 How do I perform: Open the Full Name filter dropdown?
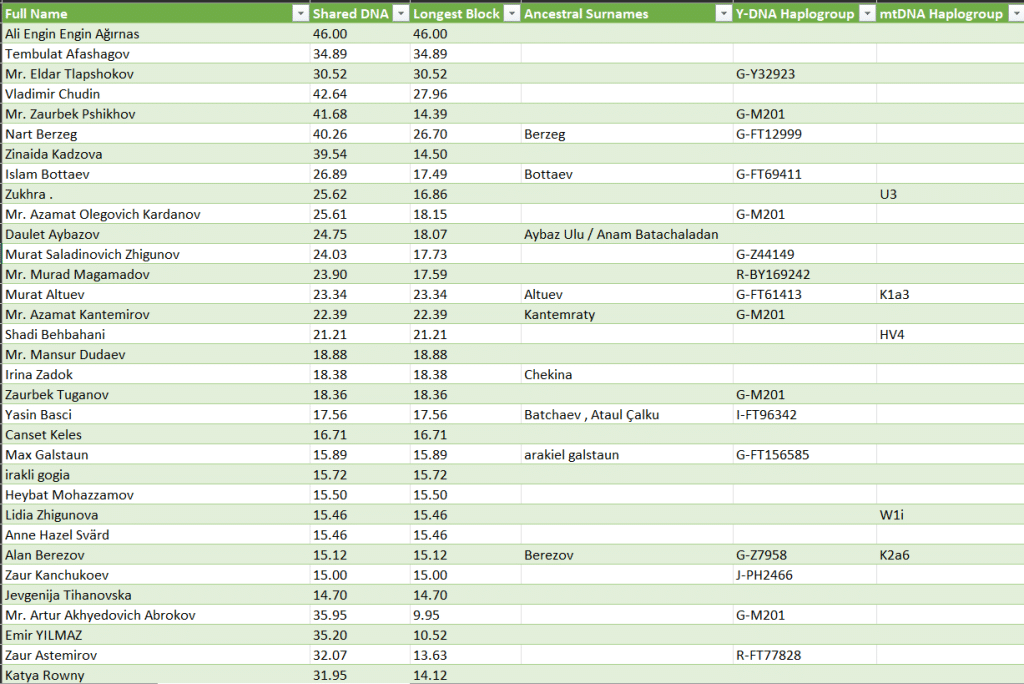point(299,14)
